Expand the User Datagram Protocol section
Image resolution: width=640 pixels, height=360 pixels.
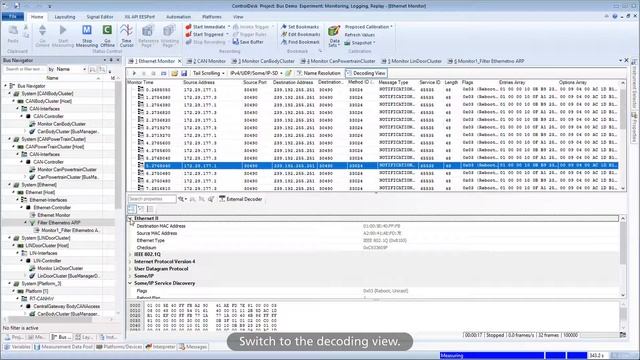(130, 269)
